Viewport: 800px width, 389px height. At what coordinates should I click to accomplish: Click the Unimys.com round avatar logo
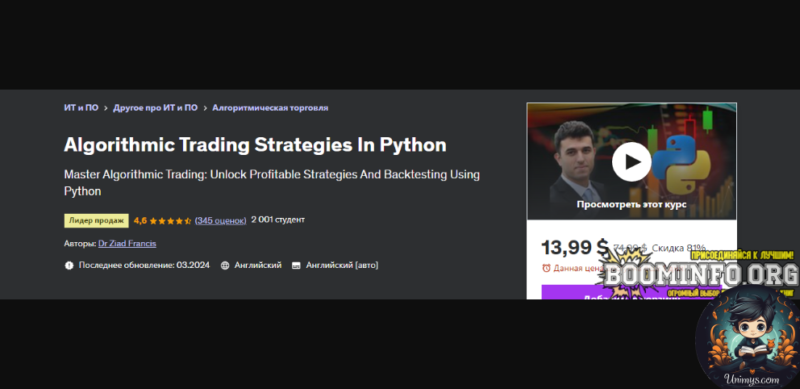click(x=747, y=338)
